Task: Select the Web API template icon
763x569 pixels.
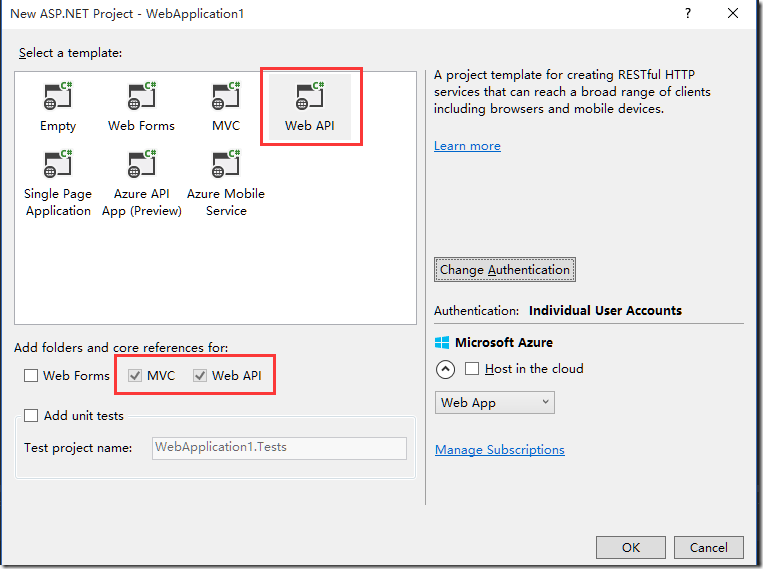Action: (x=310, y=96)
